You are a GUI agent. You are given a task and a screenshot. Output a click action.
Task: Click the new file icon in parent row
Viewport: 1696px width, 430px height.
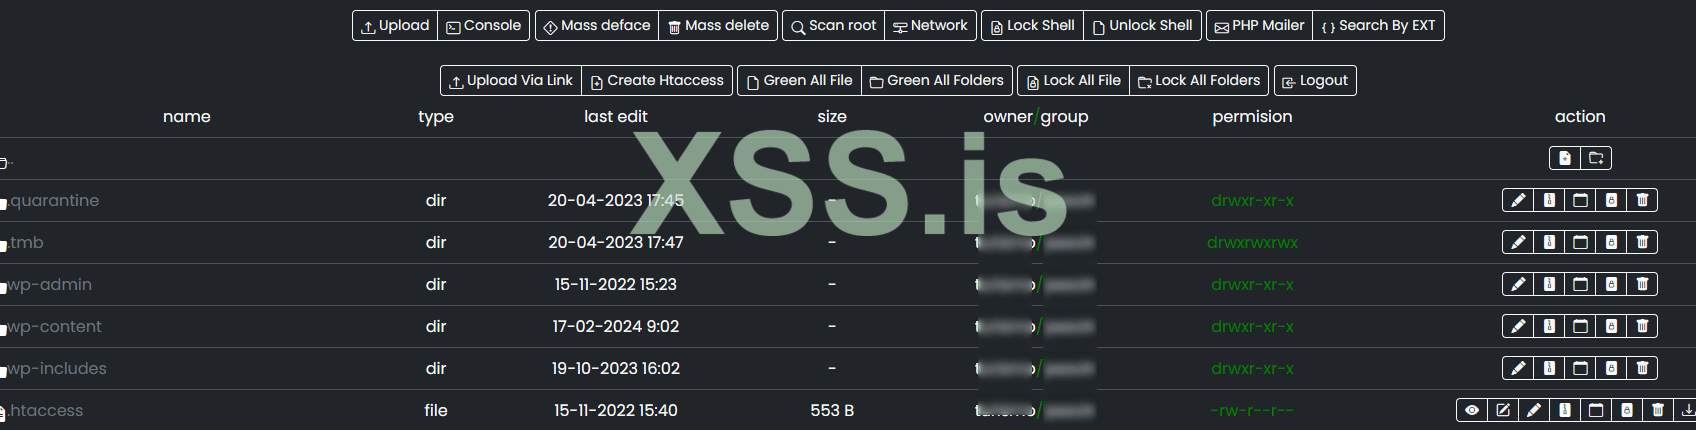click(x=1565, y=158)
